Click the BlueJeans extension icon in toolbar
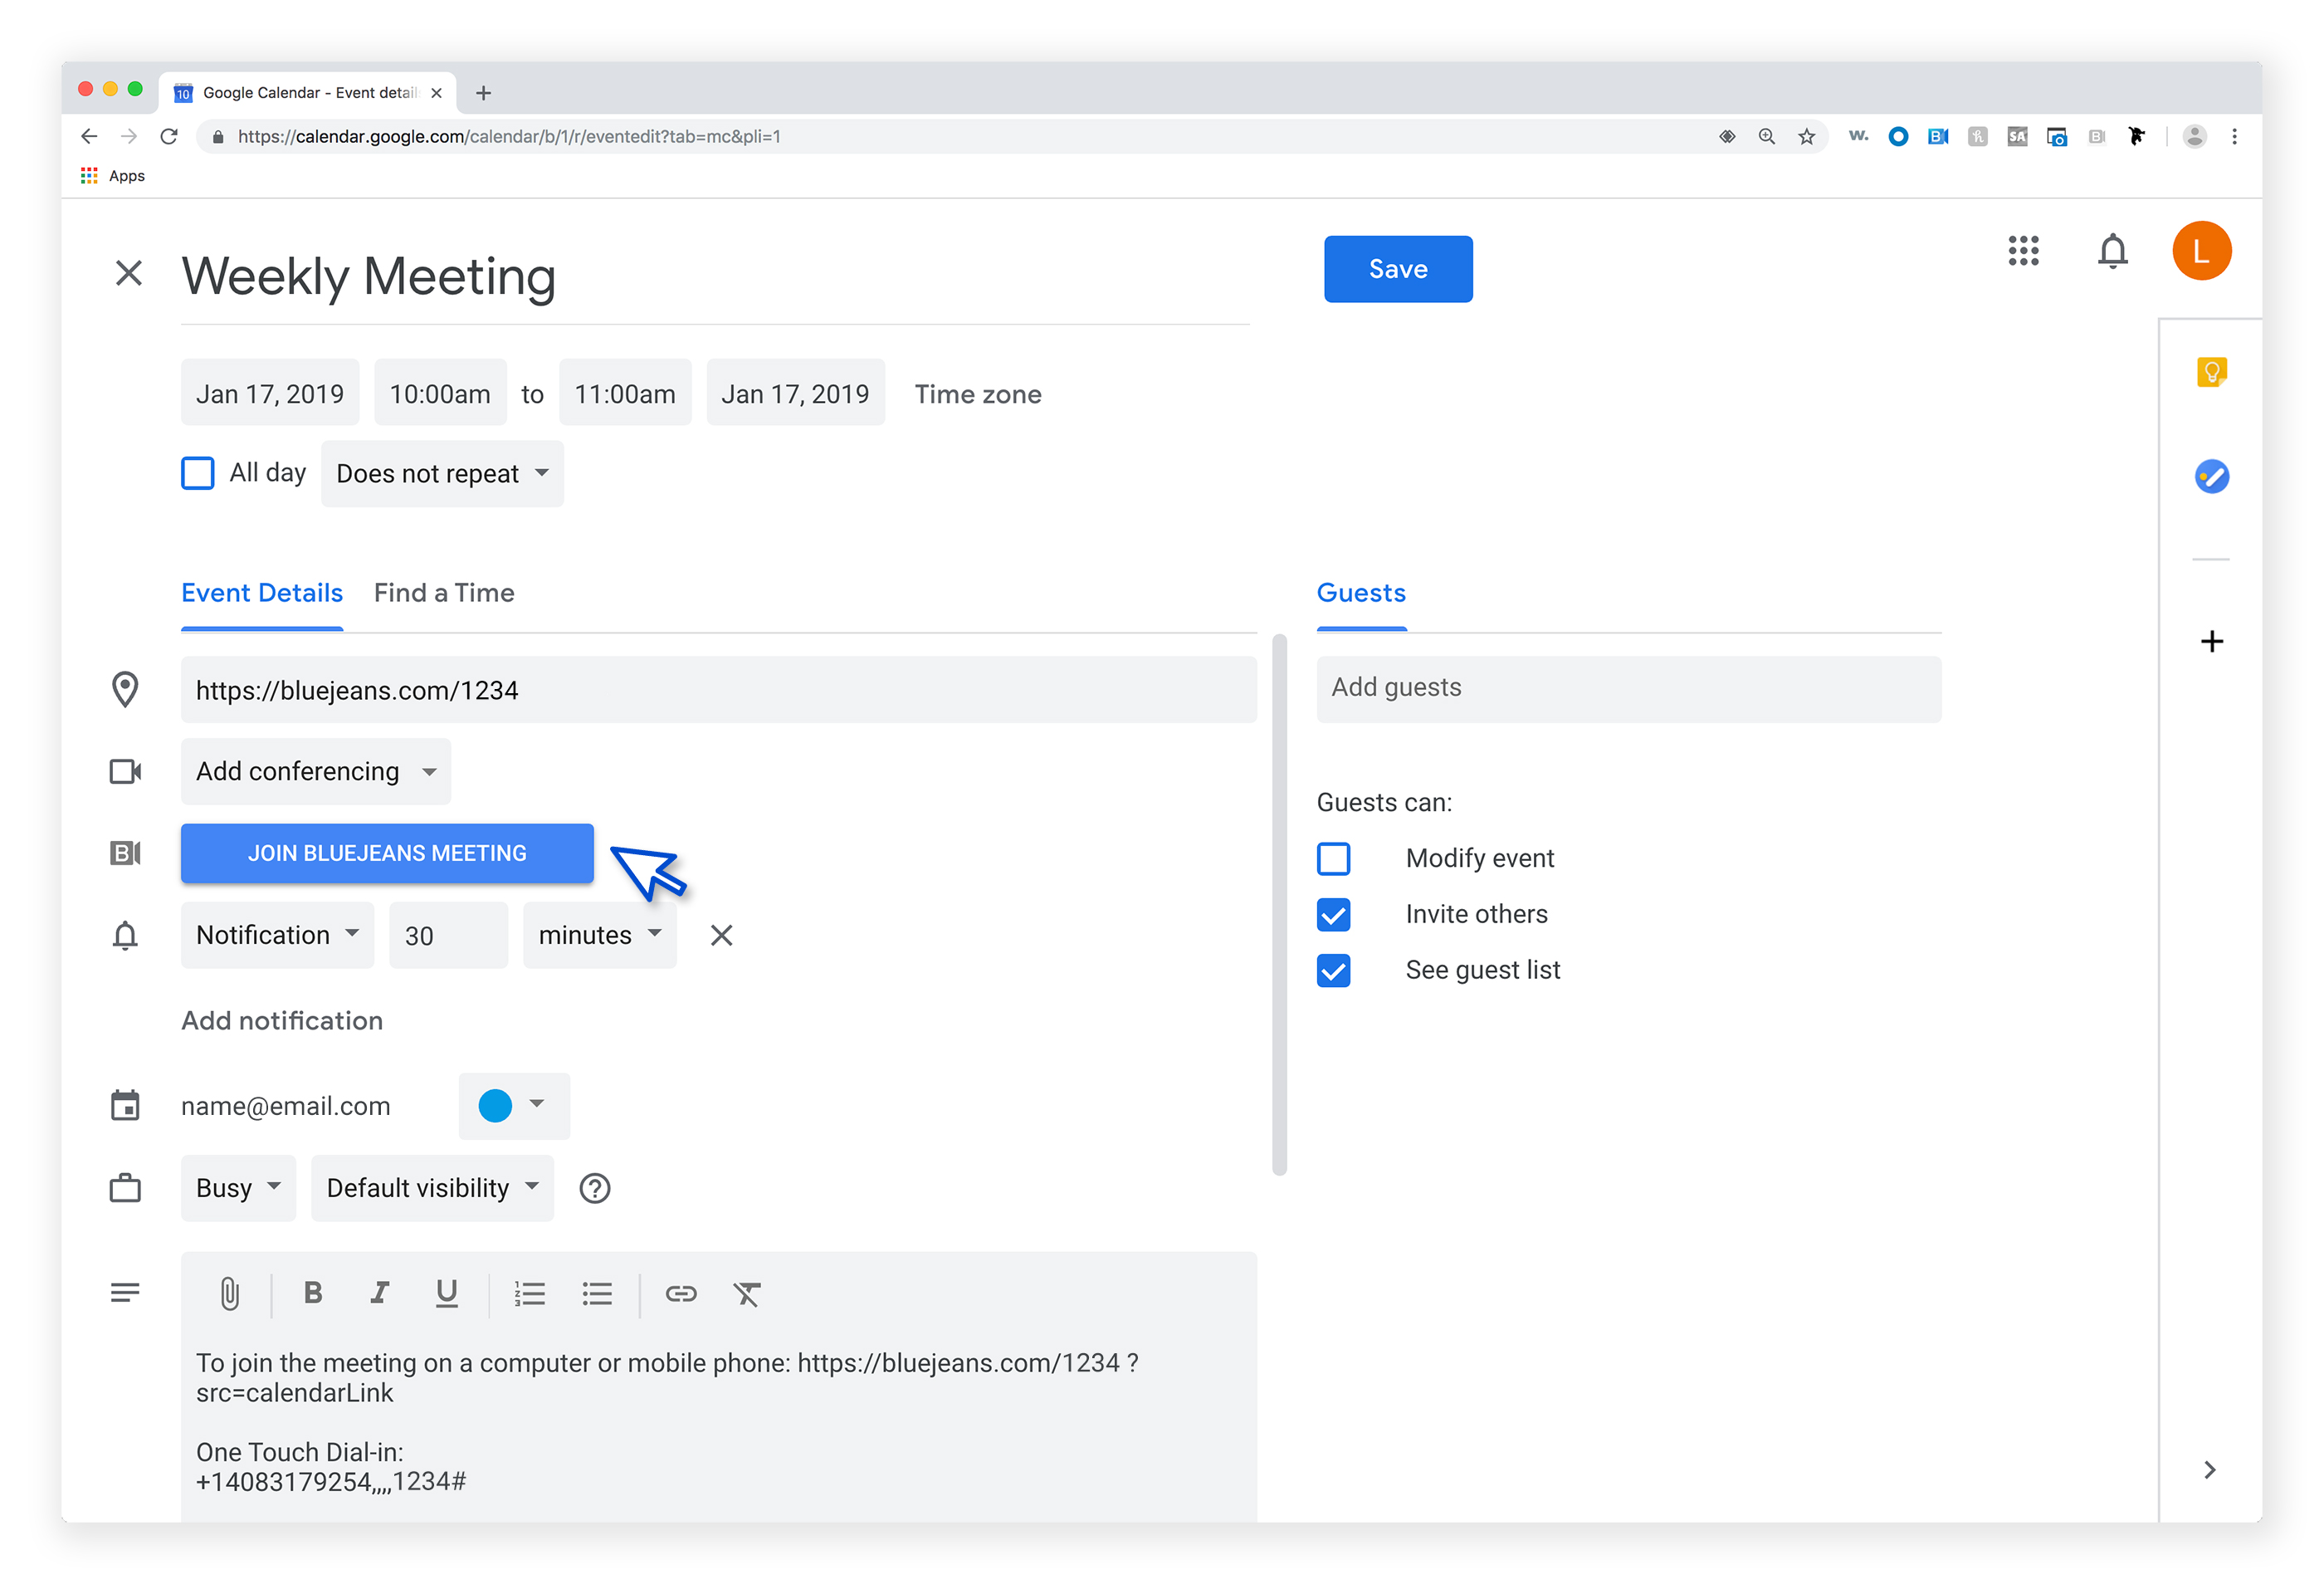 [1938, 136]
